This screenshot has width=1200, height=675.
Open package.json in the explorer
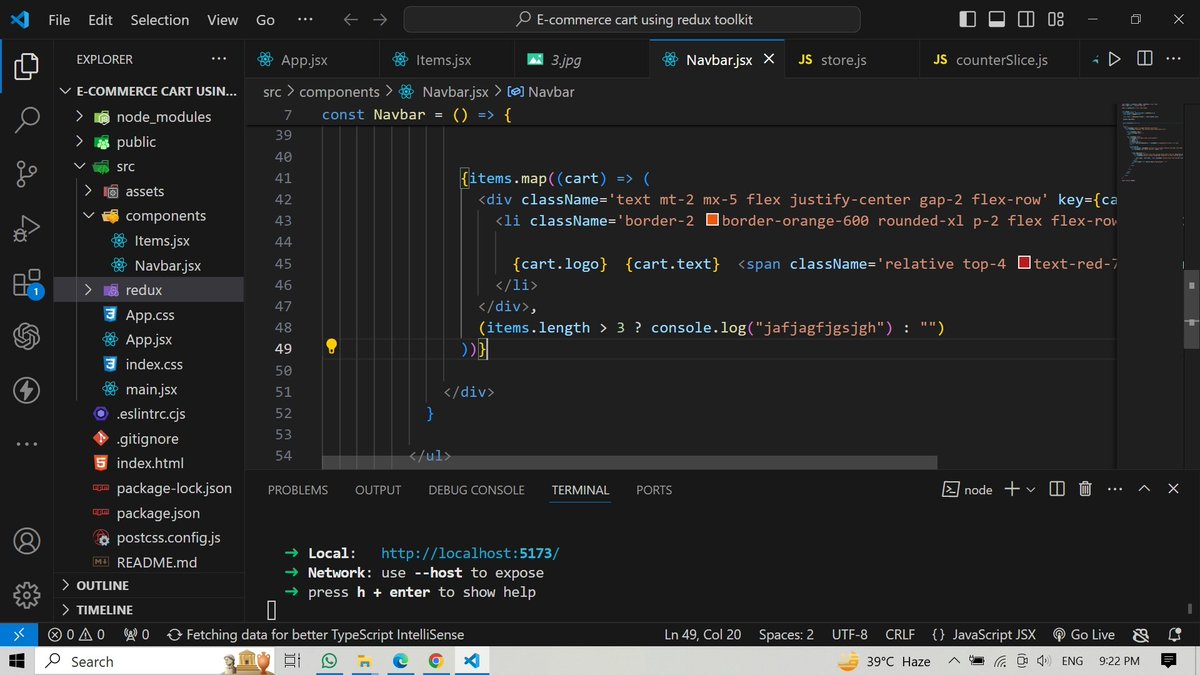(158, 513)
